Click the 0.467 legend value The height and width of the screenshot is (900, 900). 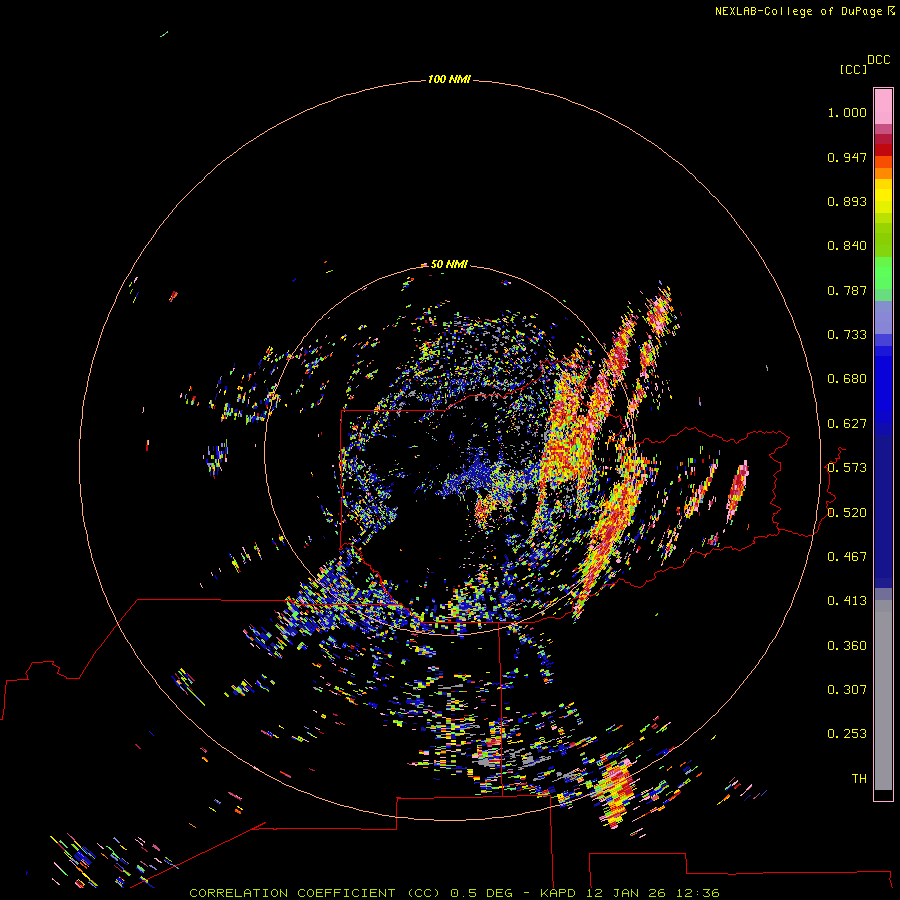click(x=847, y=557)
